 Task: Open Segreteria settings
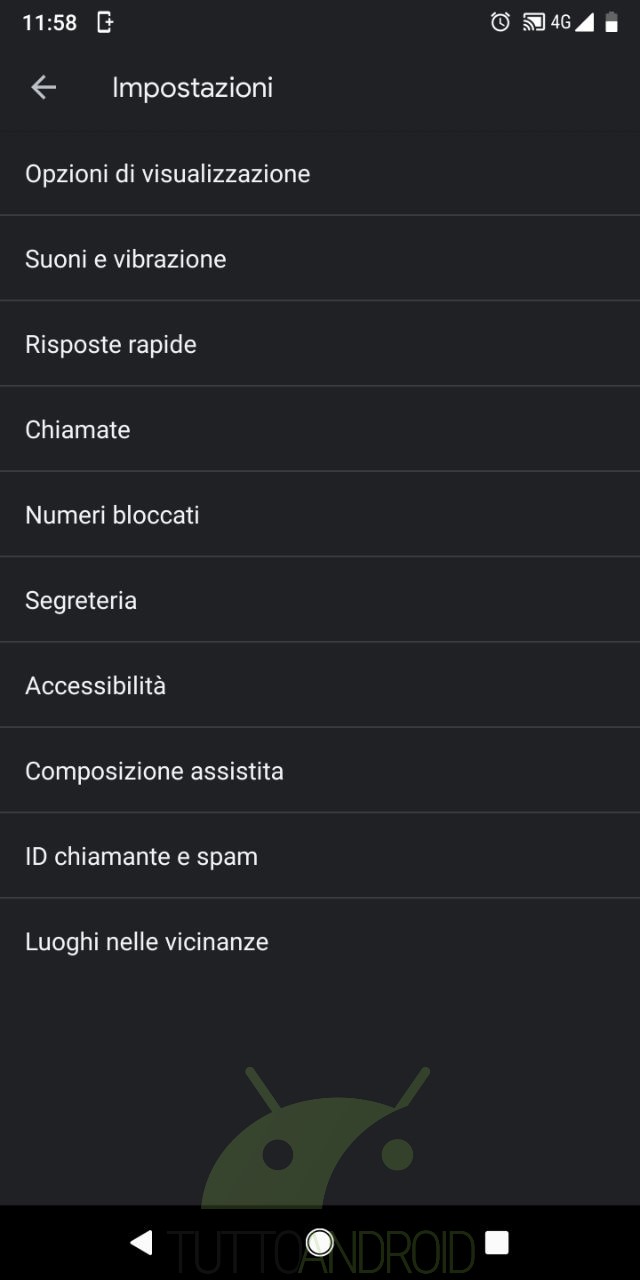point(81,600)
